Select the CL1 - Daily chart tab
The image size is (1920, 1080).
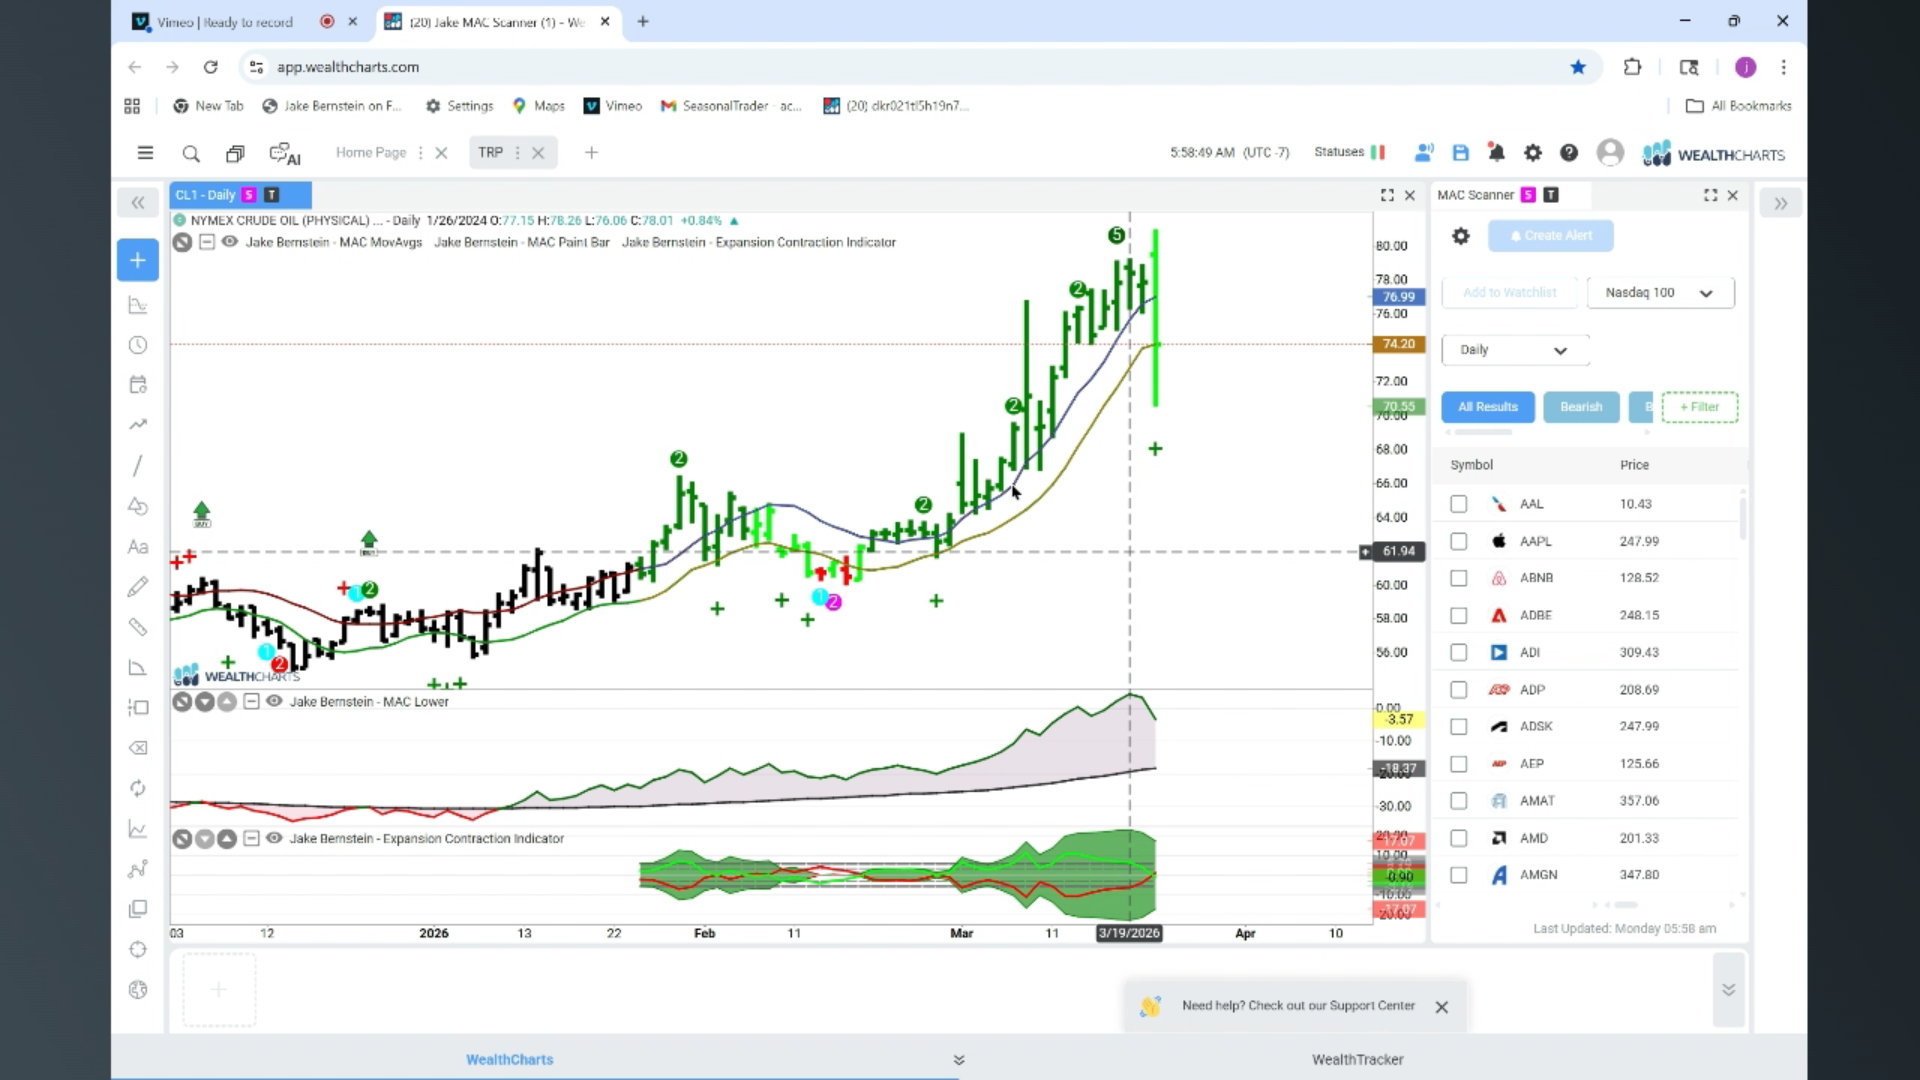[x=206, y=195]
